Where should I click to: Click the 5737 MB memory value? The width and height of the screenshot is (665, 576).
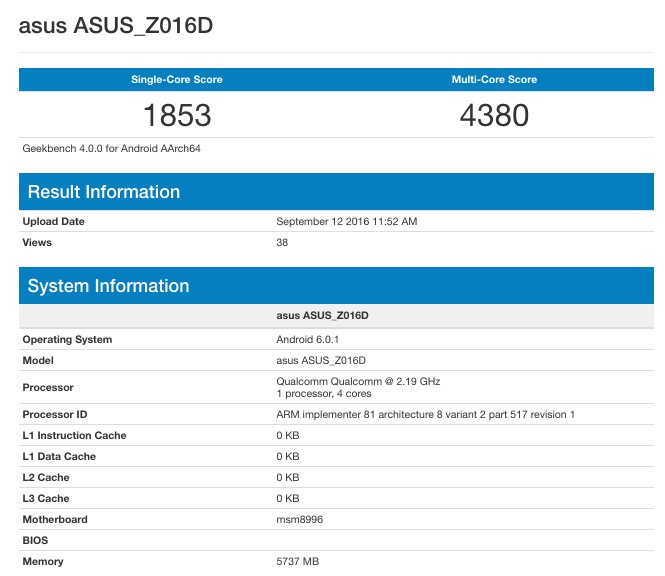coord(297,561)
